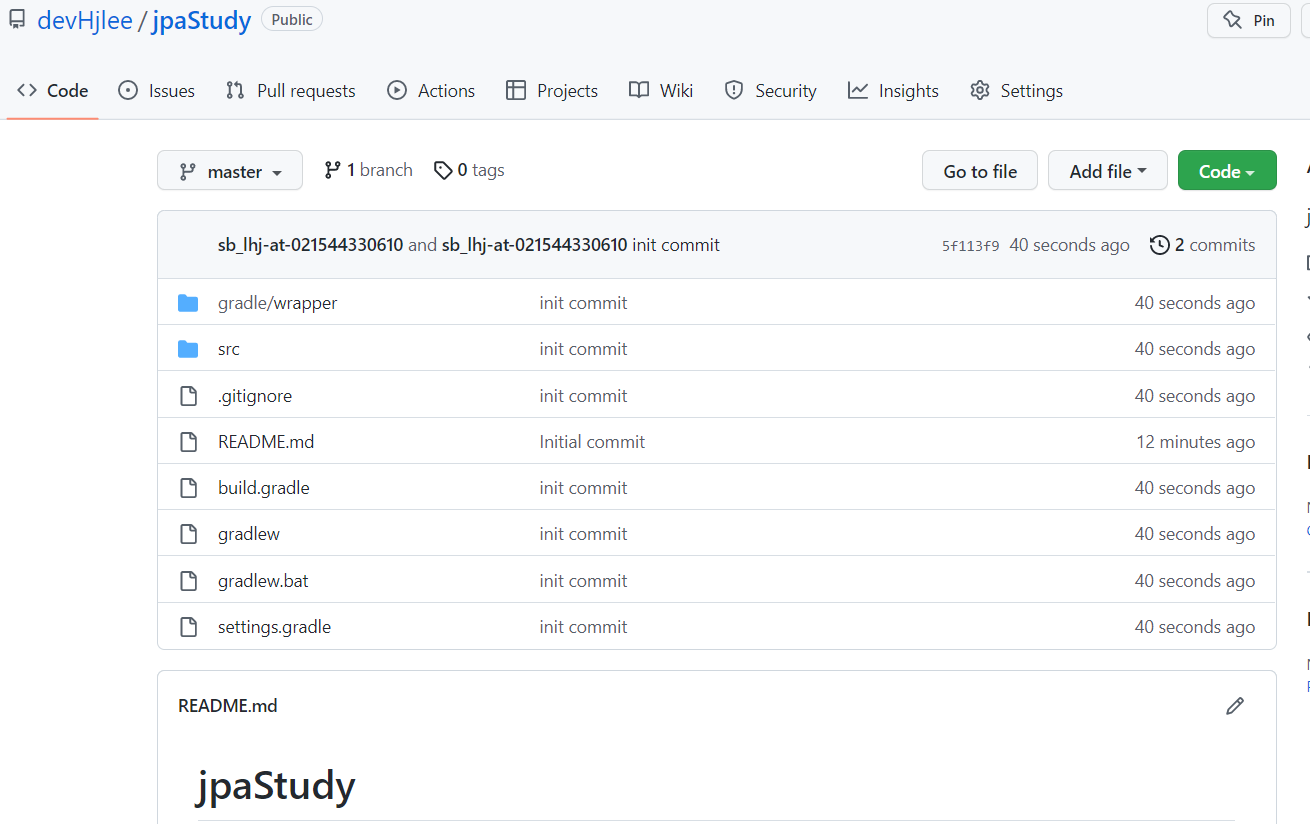Click 'init commit' message in build.gradle row
Image resolution: width=1310 pixels, height=824 pixels.
coord(583,488)
